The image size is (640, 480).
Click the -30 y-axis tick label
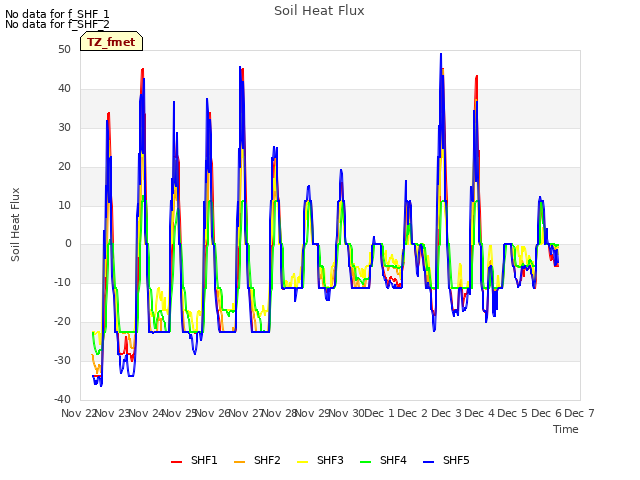62,360
